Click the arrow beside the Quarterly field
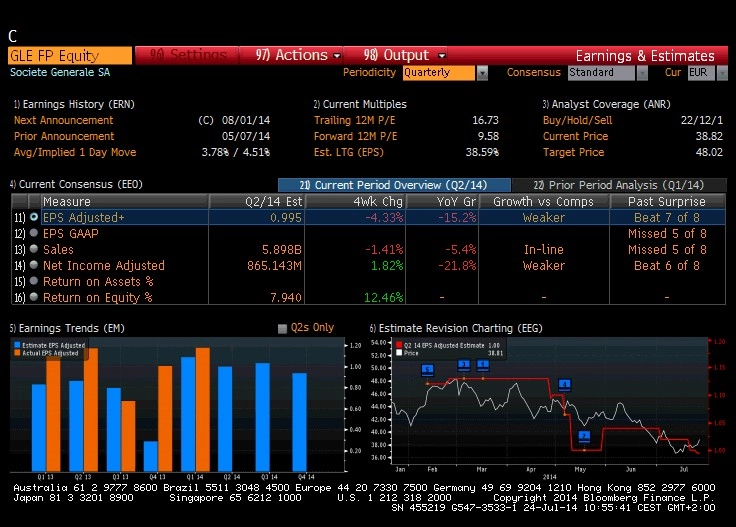 482,73
